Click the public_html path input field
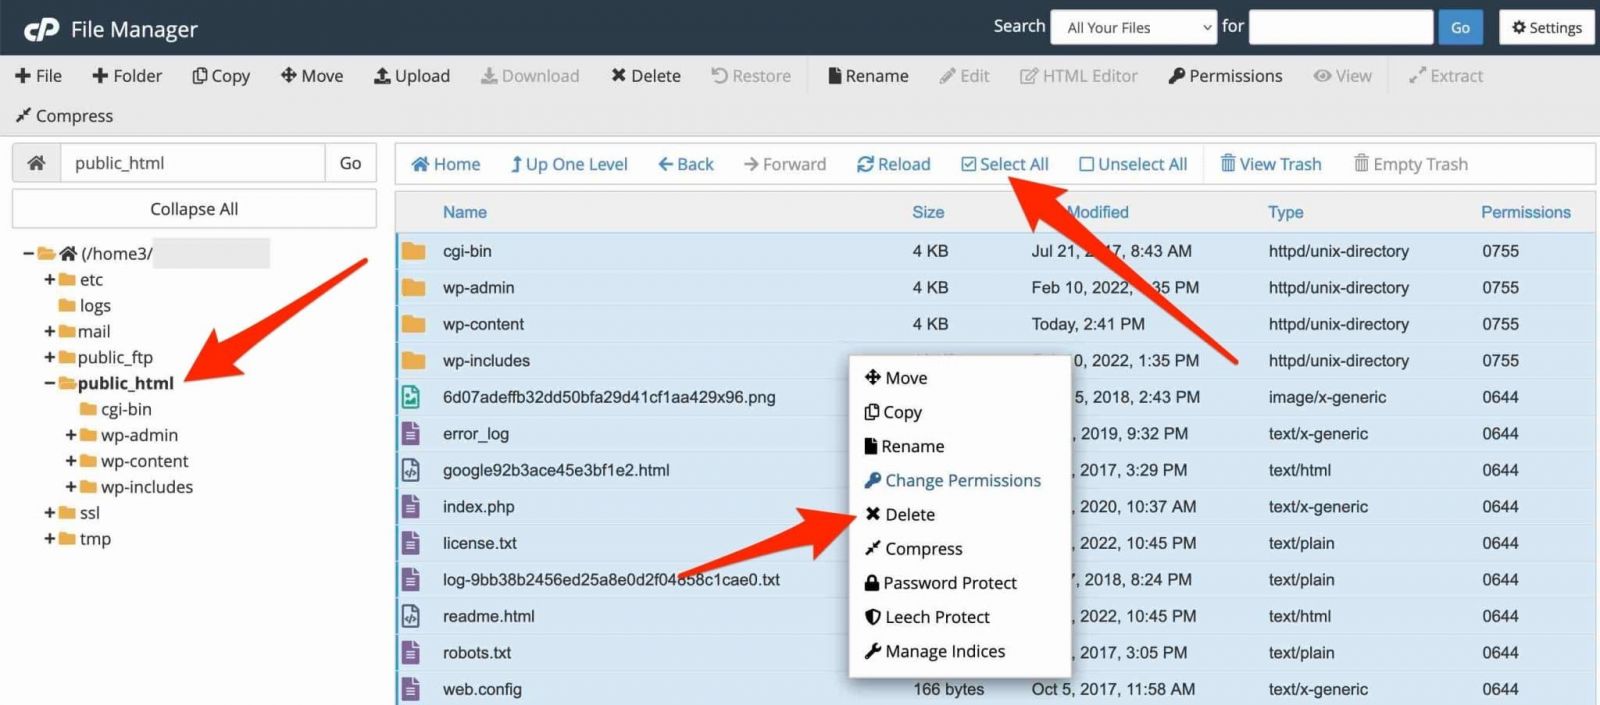1600x705 pixels. (x=192, y=163)
